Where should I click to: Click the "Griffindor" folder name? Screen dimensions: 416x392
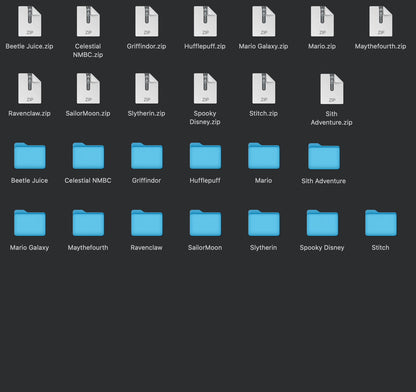[146, 180]
